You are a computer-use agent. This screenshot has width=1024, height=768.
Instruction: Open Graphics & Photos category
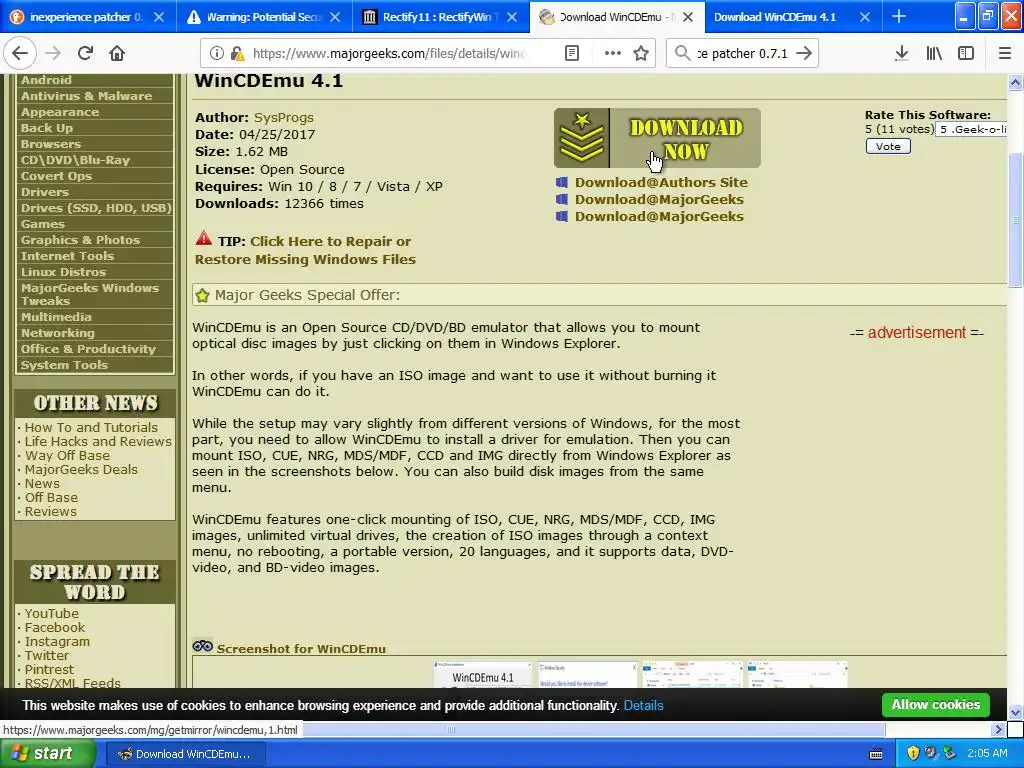80,240
